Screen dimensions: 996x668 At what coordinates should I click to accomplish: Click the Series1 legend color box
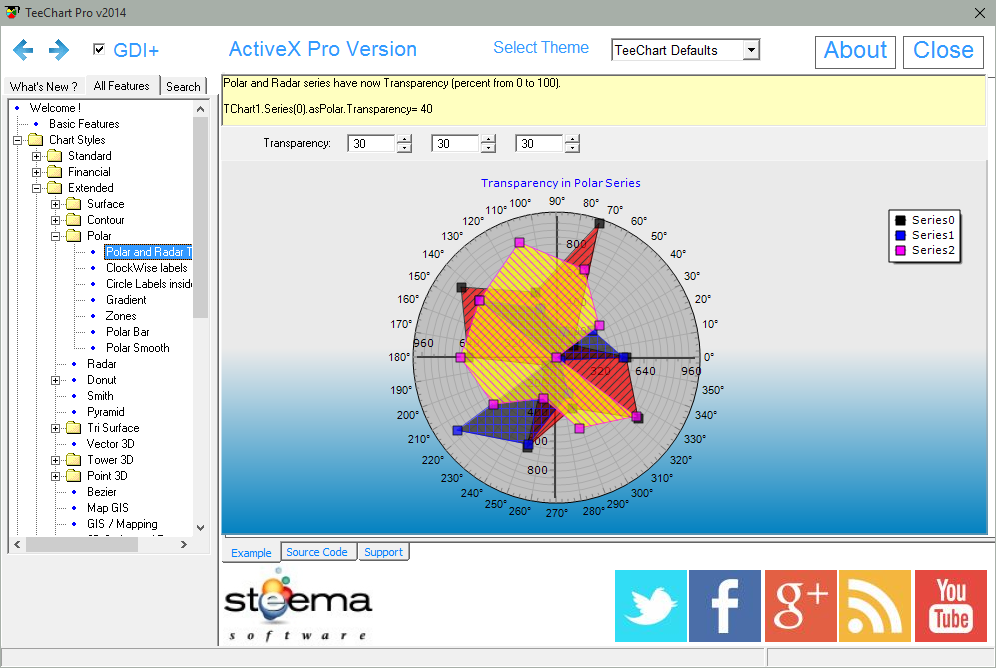click(x=900, y=236)
